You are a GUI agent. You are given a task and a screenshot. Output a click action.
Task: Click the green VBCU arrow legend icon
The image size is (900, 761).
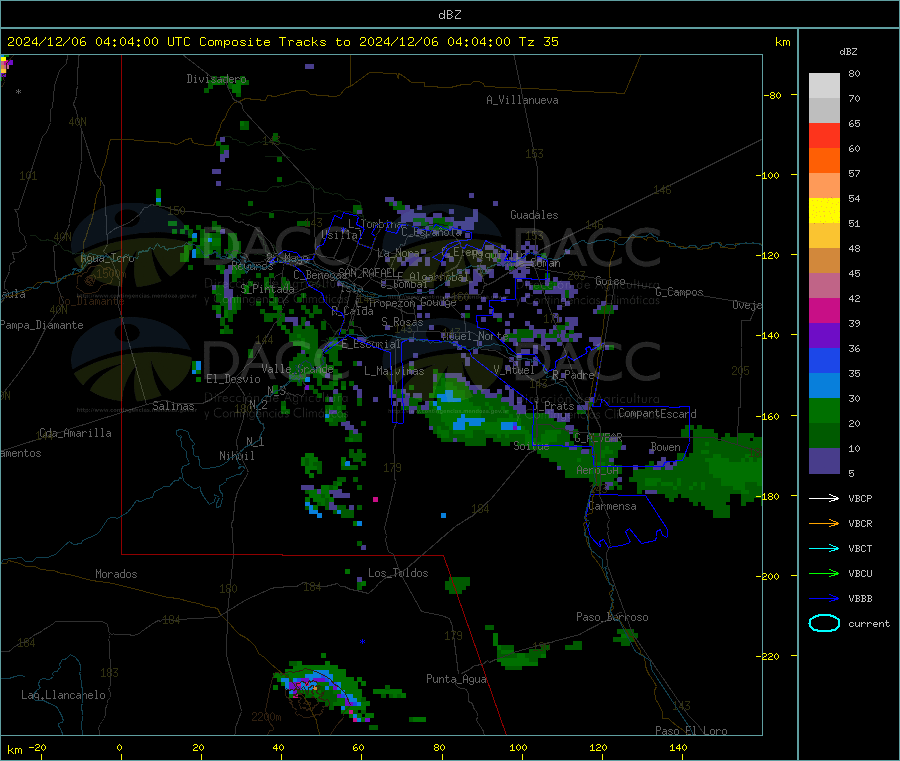pyautogui.click(x=824, y=573)
